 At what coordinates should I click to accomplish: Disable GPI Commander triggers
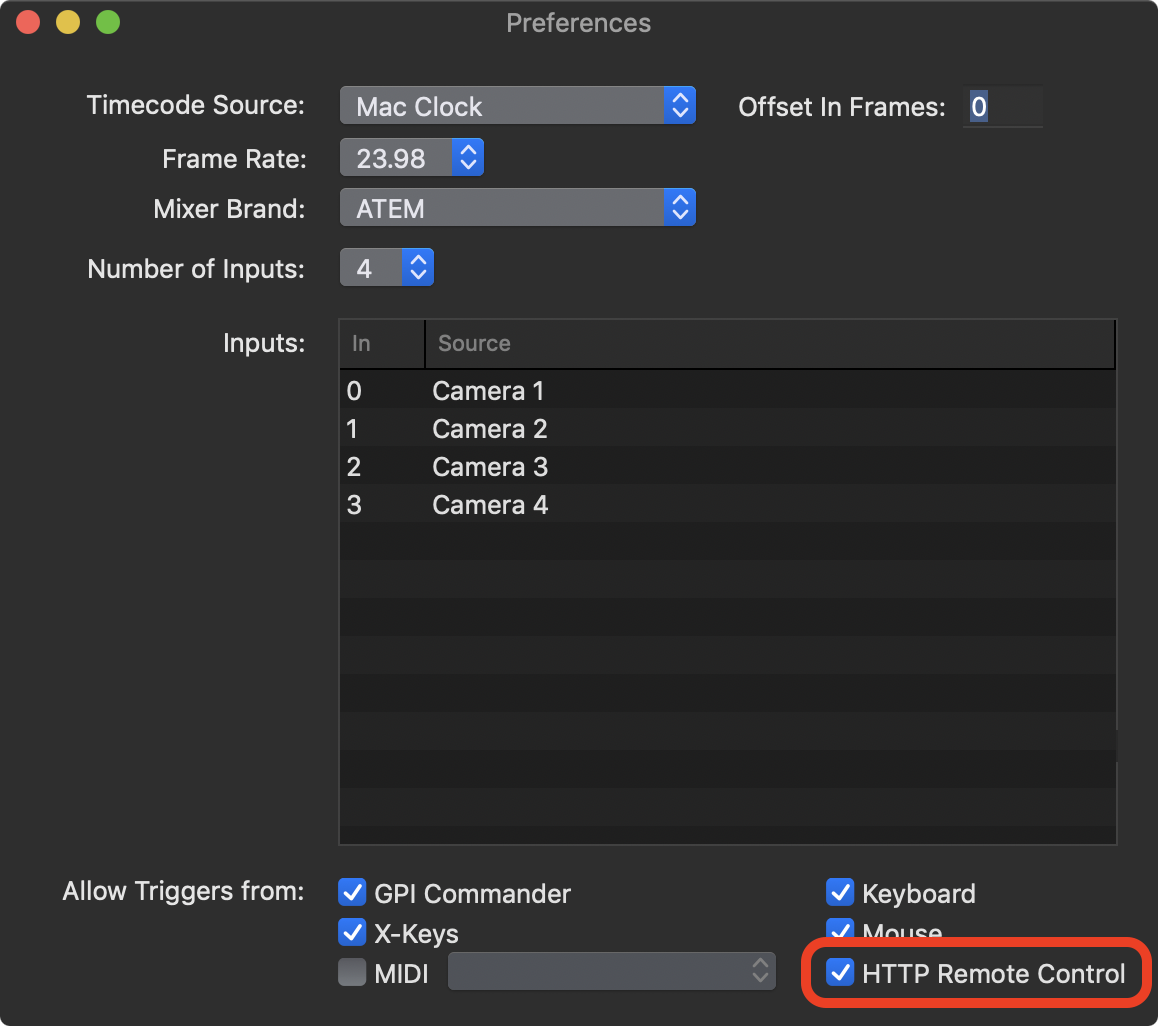point(352,892)
